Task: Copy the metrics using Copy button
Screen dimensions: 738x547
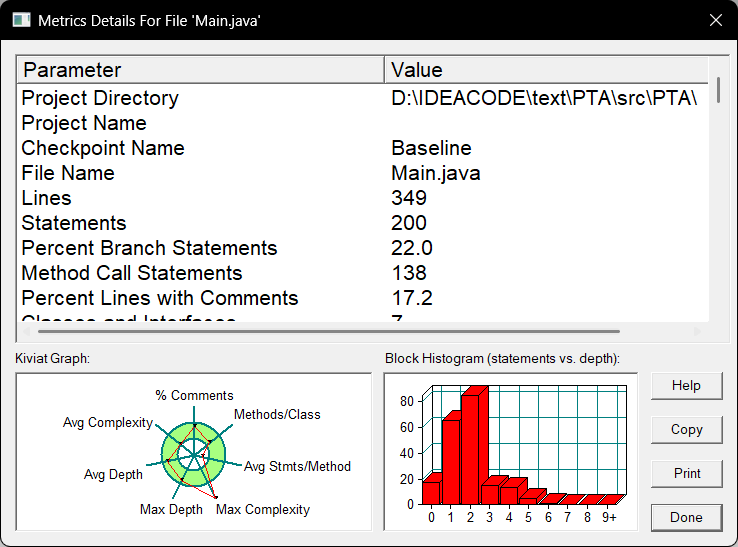Action: (686, 429)
